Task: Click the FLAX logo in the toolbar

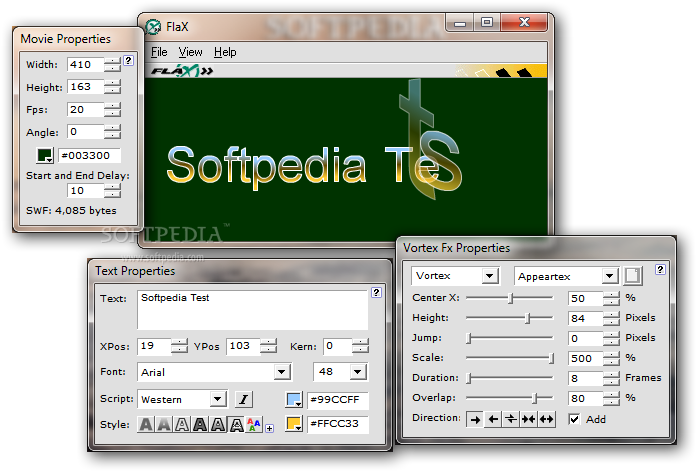Action: tap(181, 71)
